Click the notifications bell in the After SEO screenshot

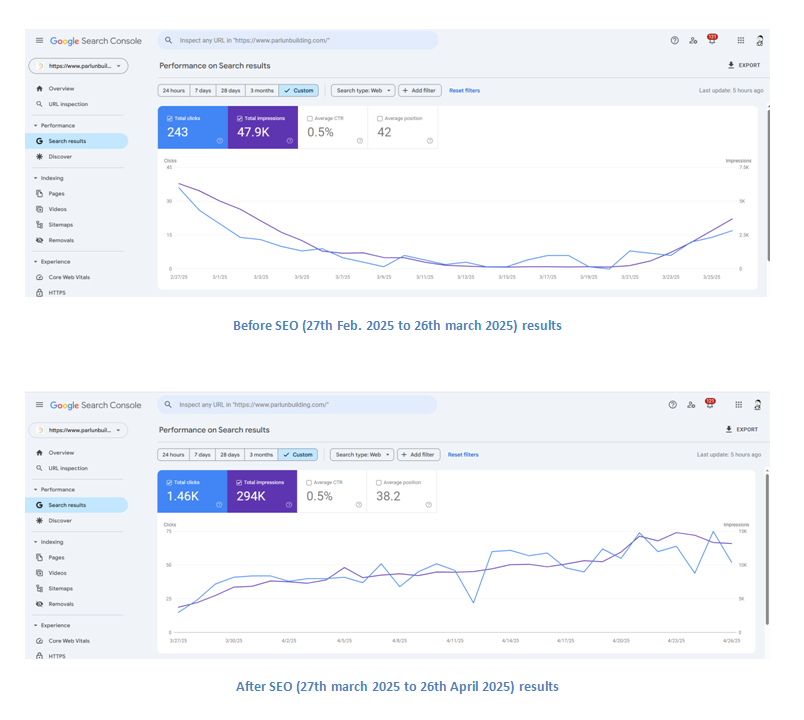tap(711, 405)
